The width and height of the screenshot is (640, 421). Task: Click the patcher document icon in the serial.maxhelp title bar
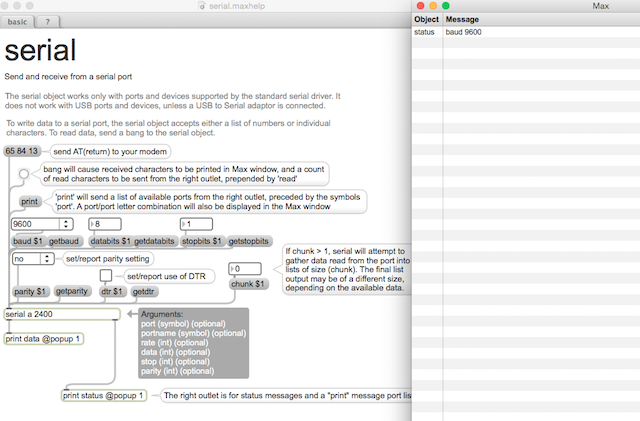click(202, 6)
